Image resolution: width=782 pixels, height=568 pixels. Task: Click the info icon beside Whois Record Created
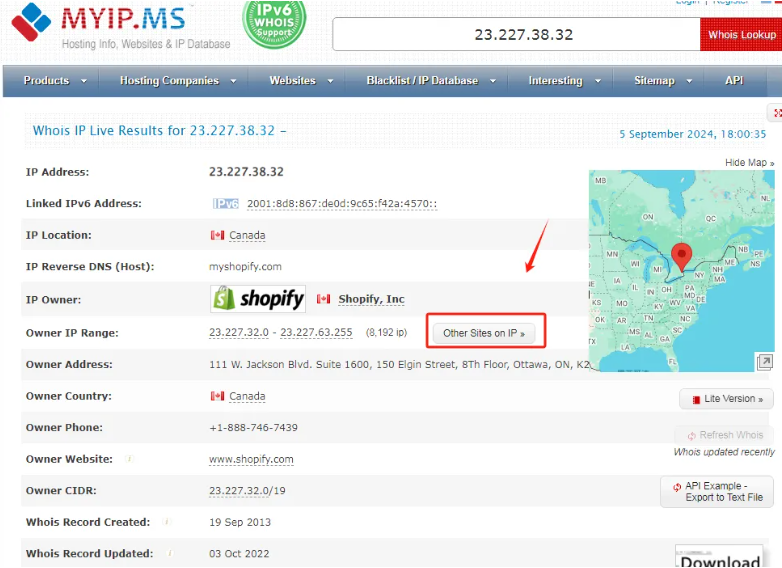167,522
